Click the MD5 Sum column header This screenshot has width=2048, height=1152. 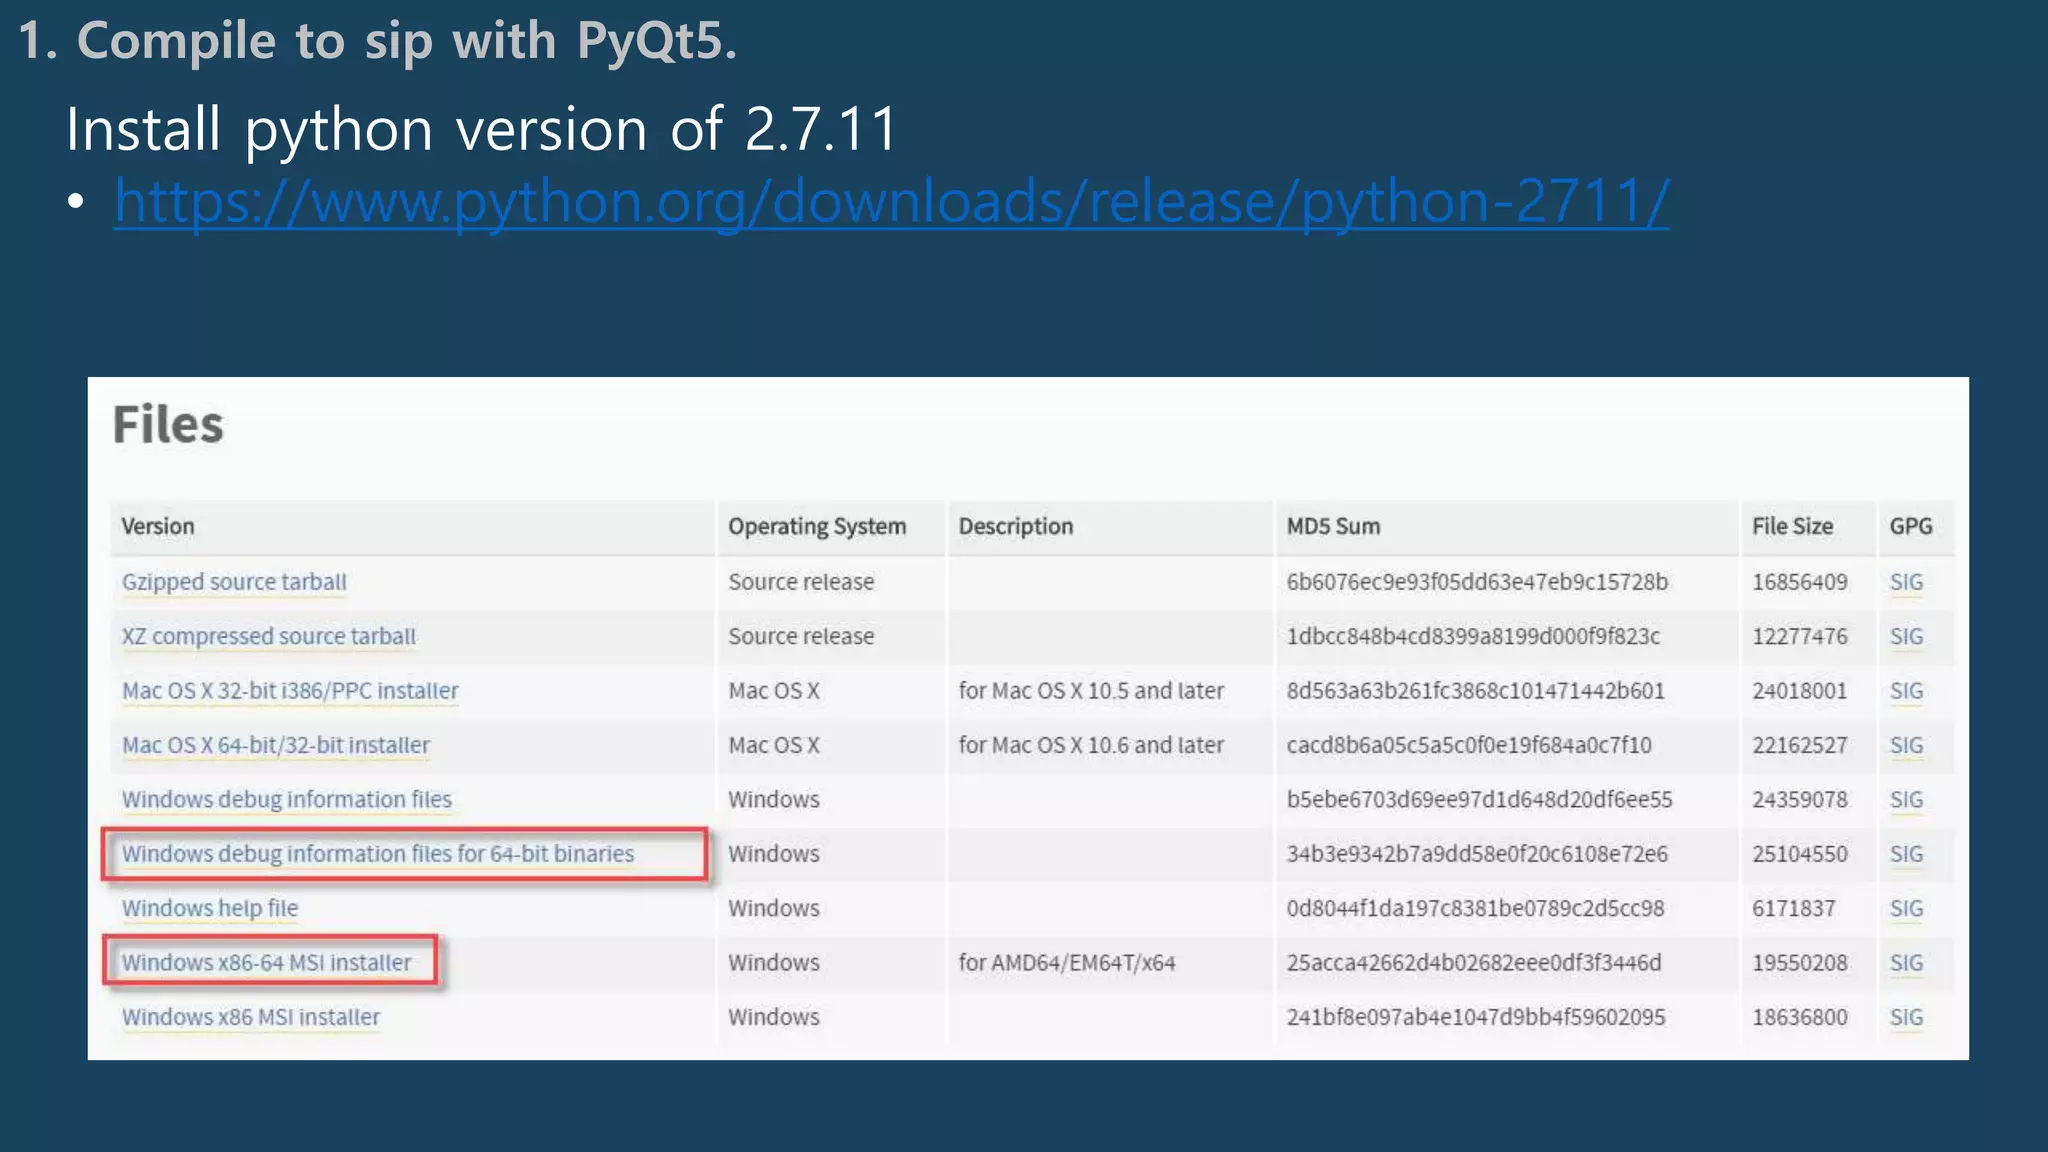[1333, 526]
